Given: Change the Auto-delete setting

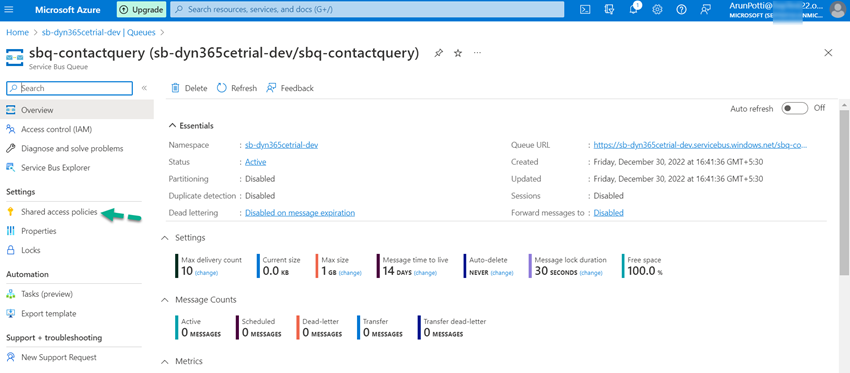Looking at the screenshot, I should 502,273.
